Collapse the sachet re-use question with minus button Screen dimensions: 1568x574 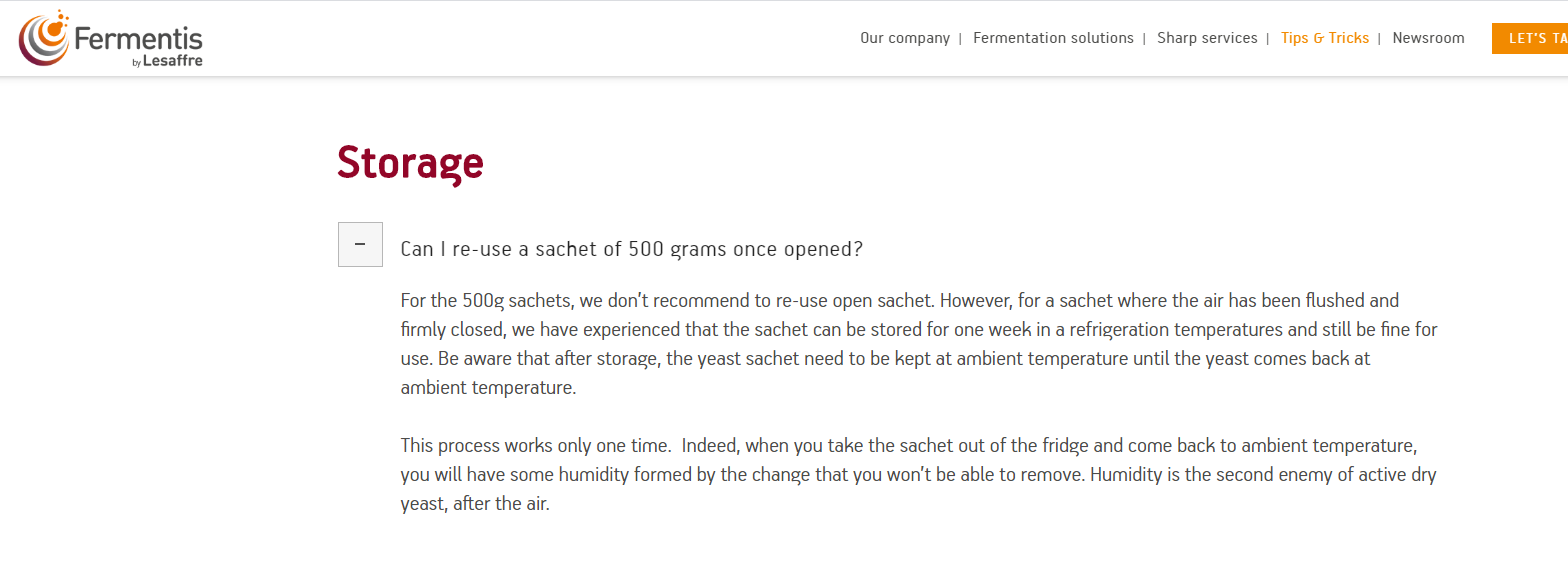360,244
